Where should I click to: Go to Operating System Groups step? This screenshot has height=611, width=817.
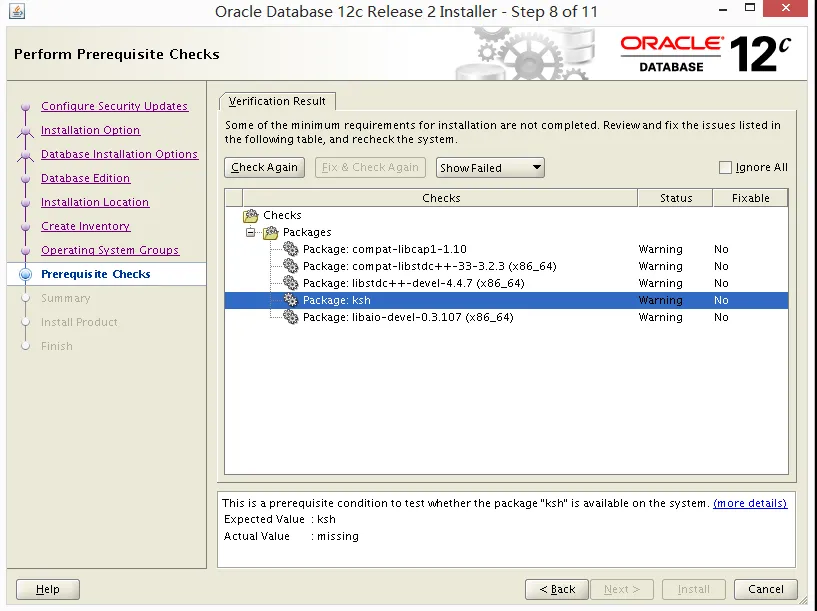click(110, 250)
